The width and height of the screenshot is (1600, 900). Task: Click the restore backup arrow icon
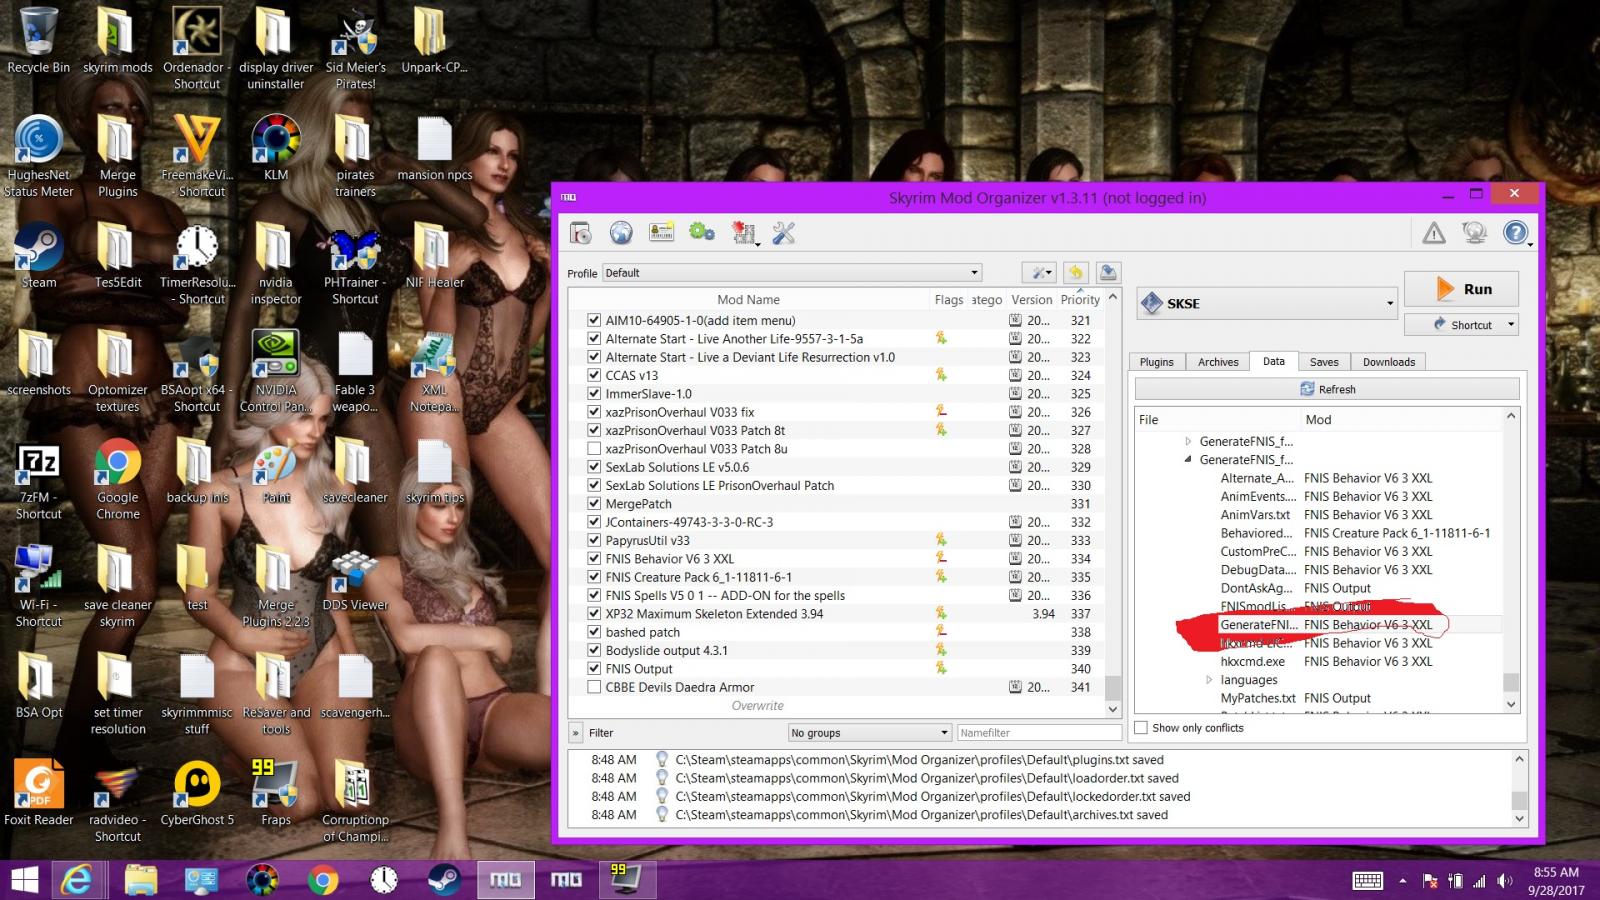click(x=1075, y=273)
